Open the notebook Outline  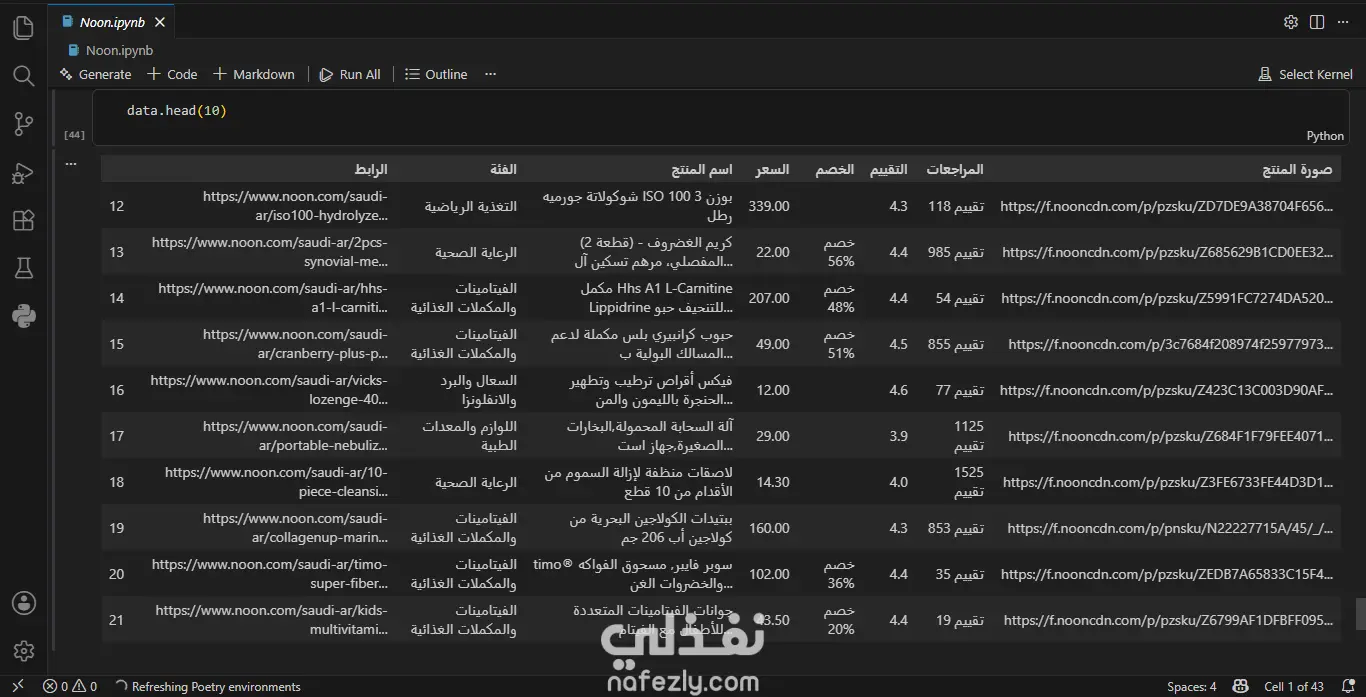point(436,74)
